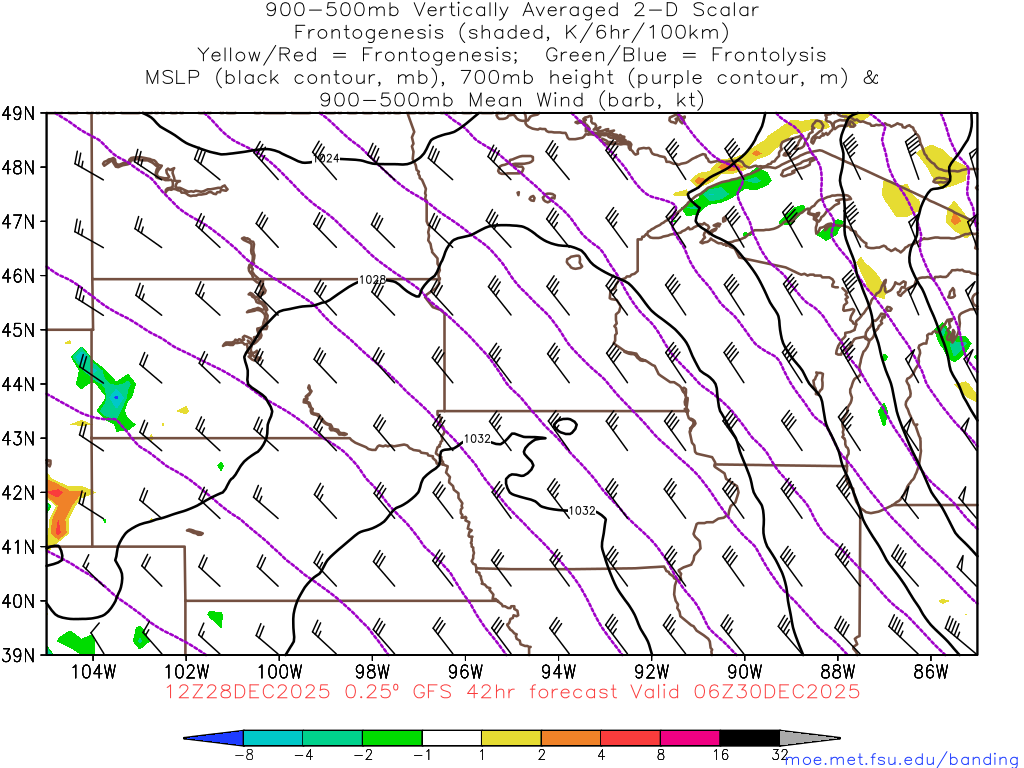
Task: Click the blue left arrow end of colorbar
Action: (x=216, y=738)
